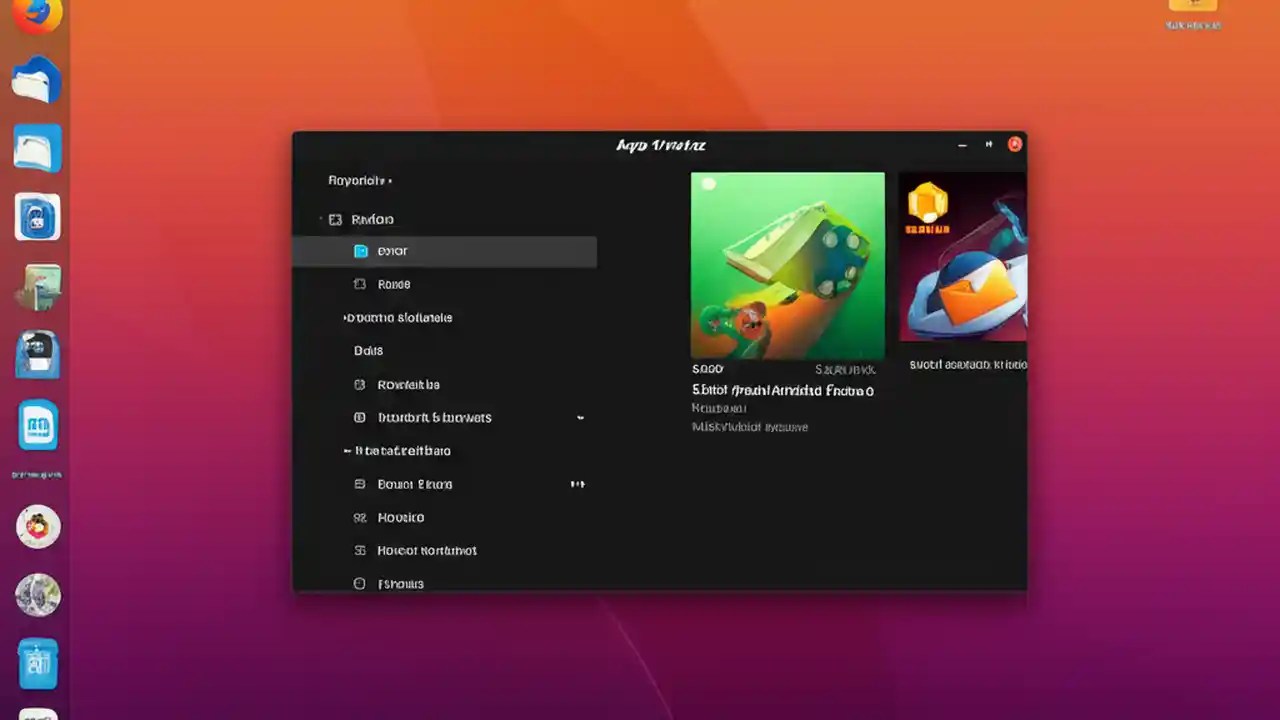This screenshot has height=720, width=1280.
Task: Open the Board Store overflow menu
Action: pos(577,484)
